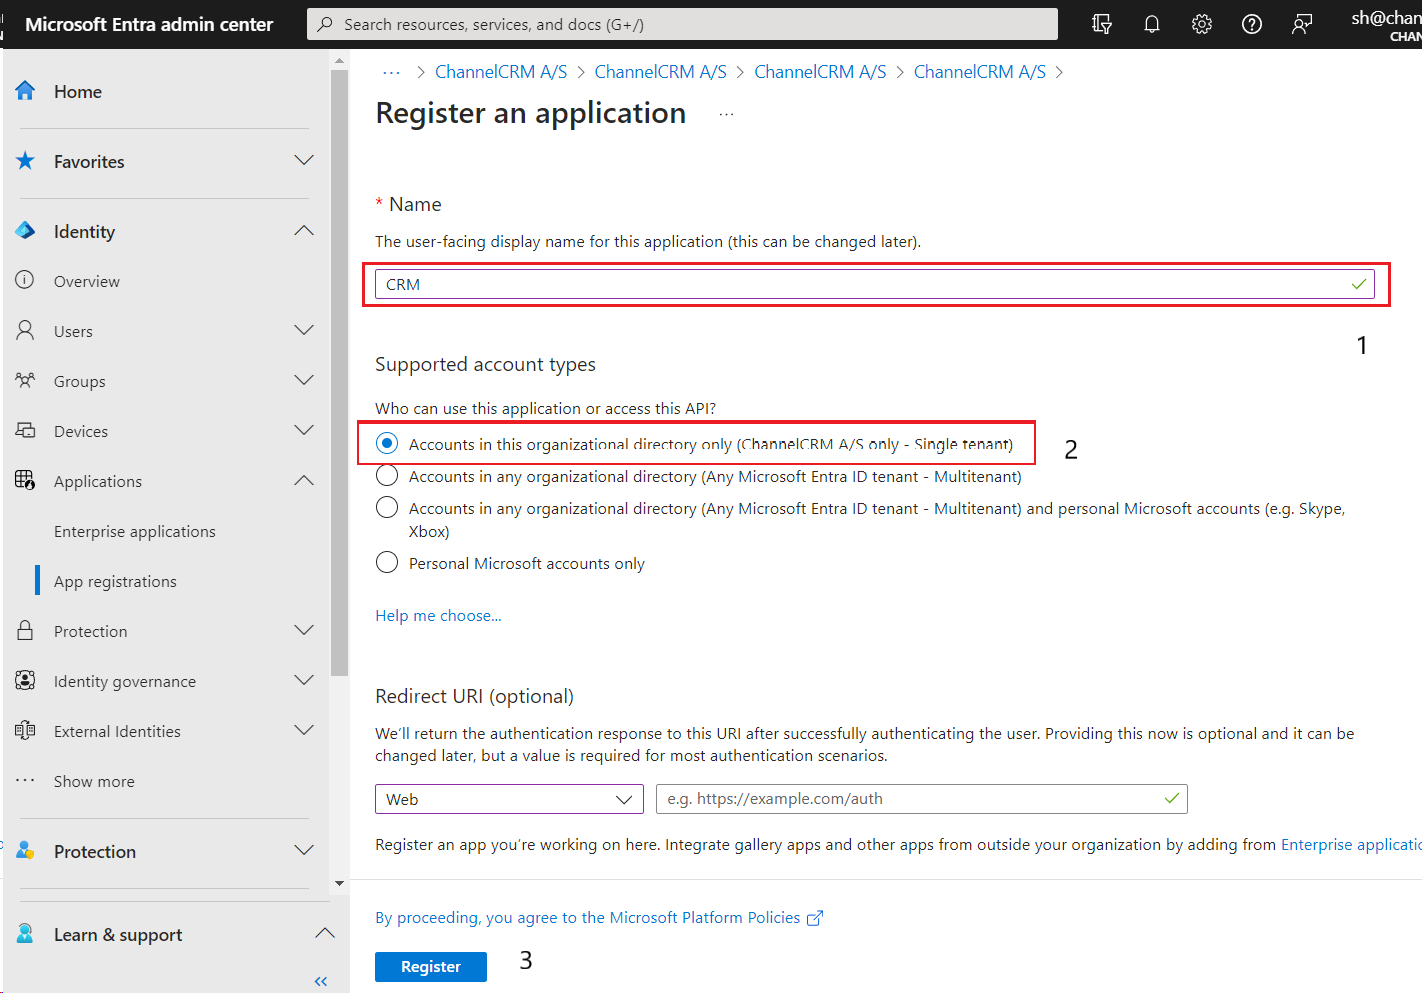Click the Register button
Viewport: 1422px width, 993px height.
[x=431, y=967]
